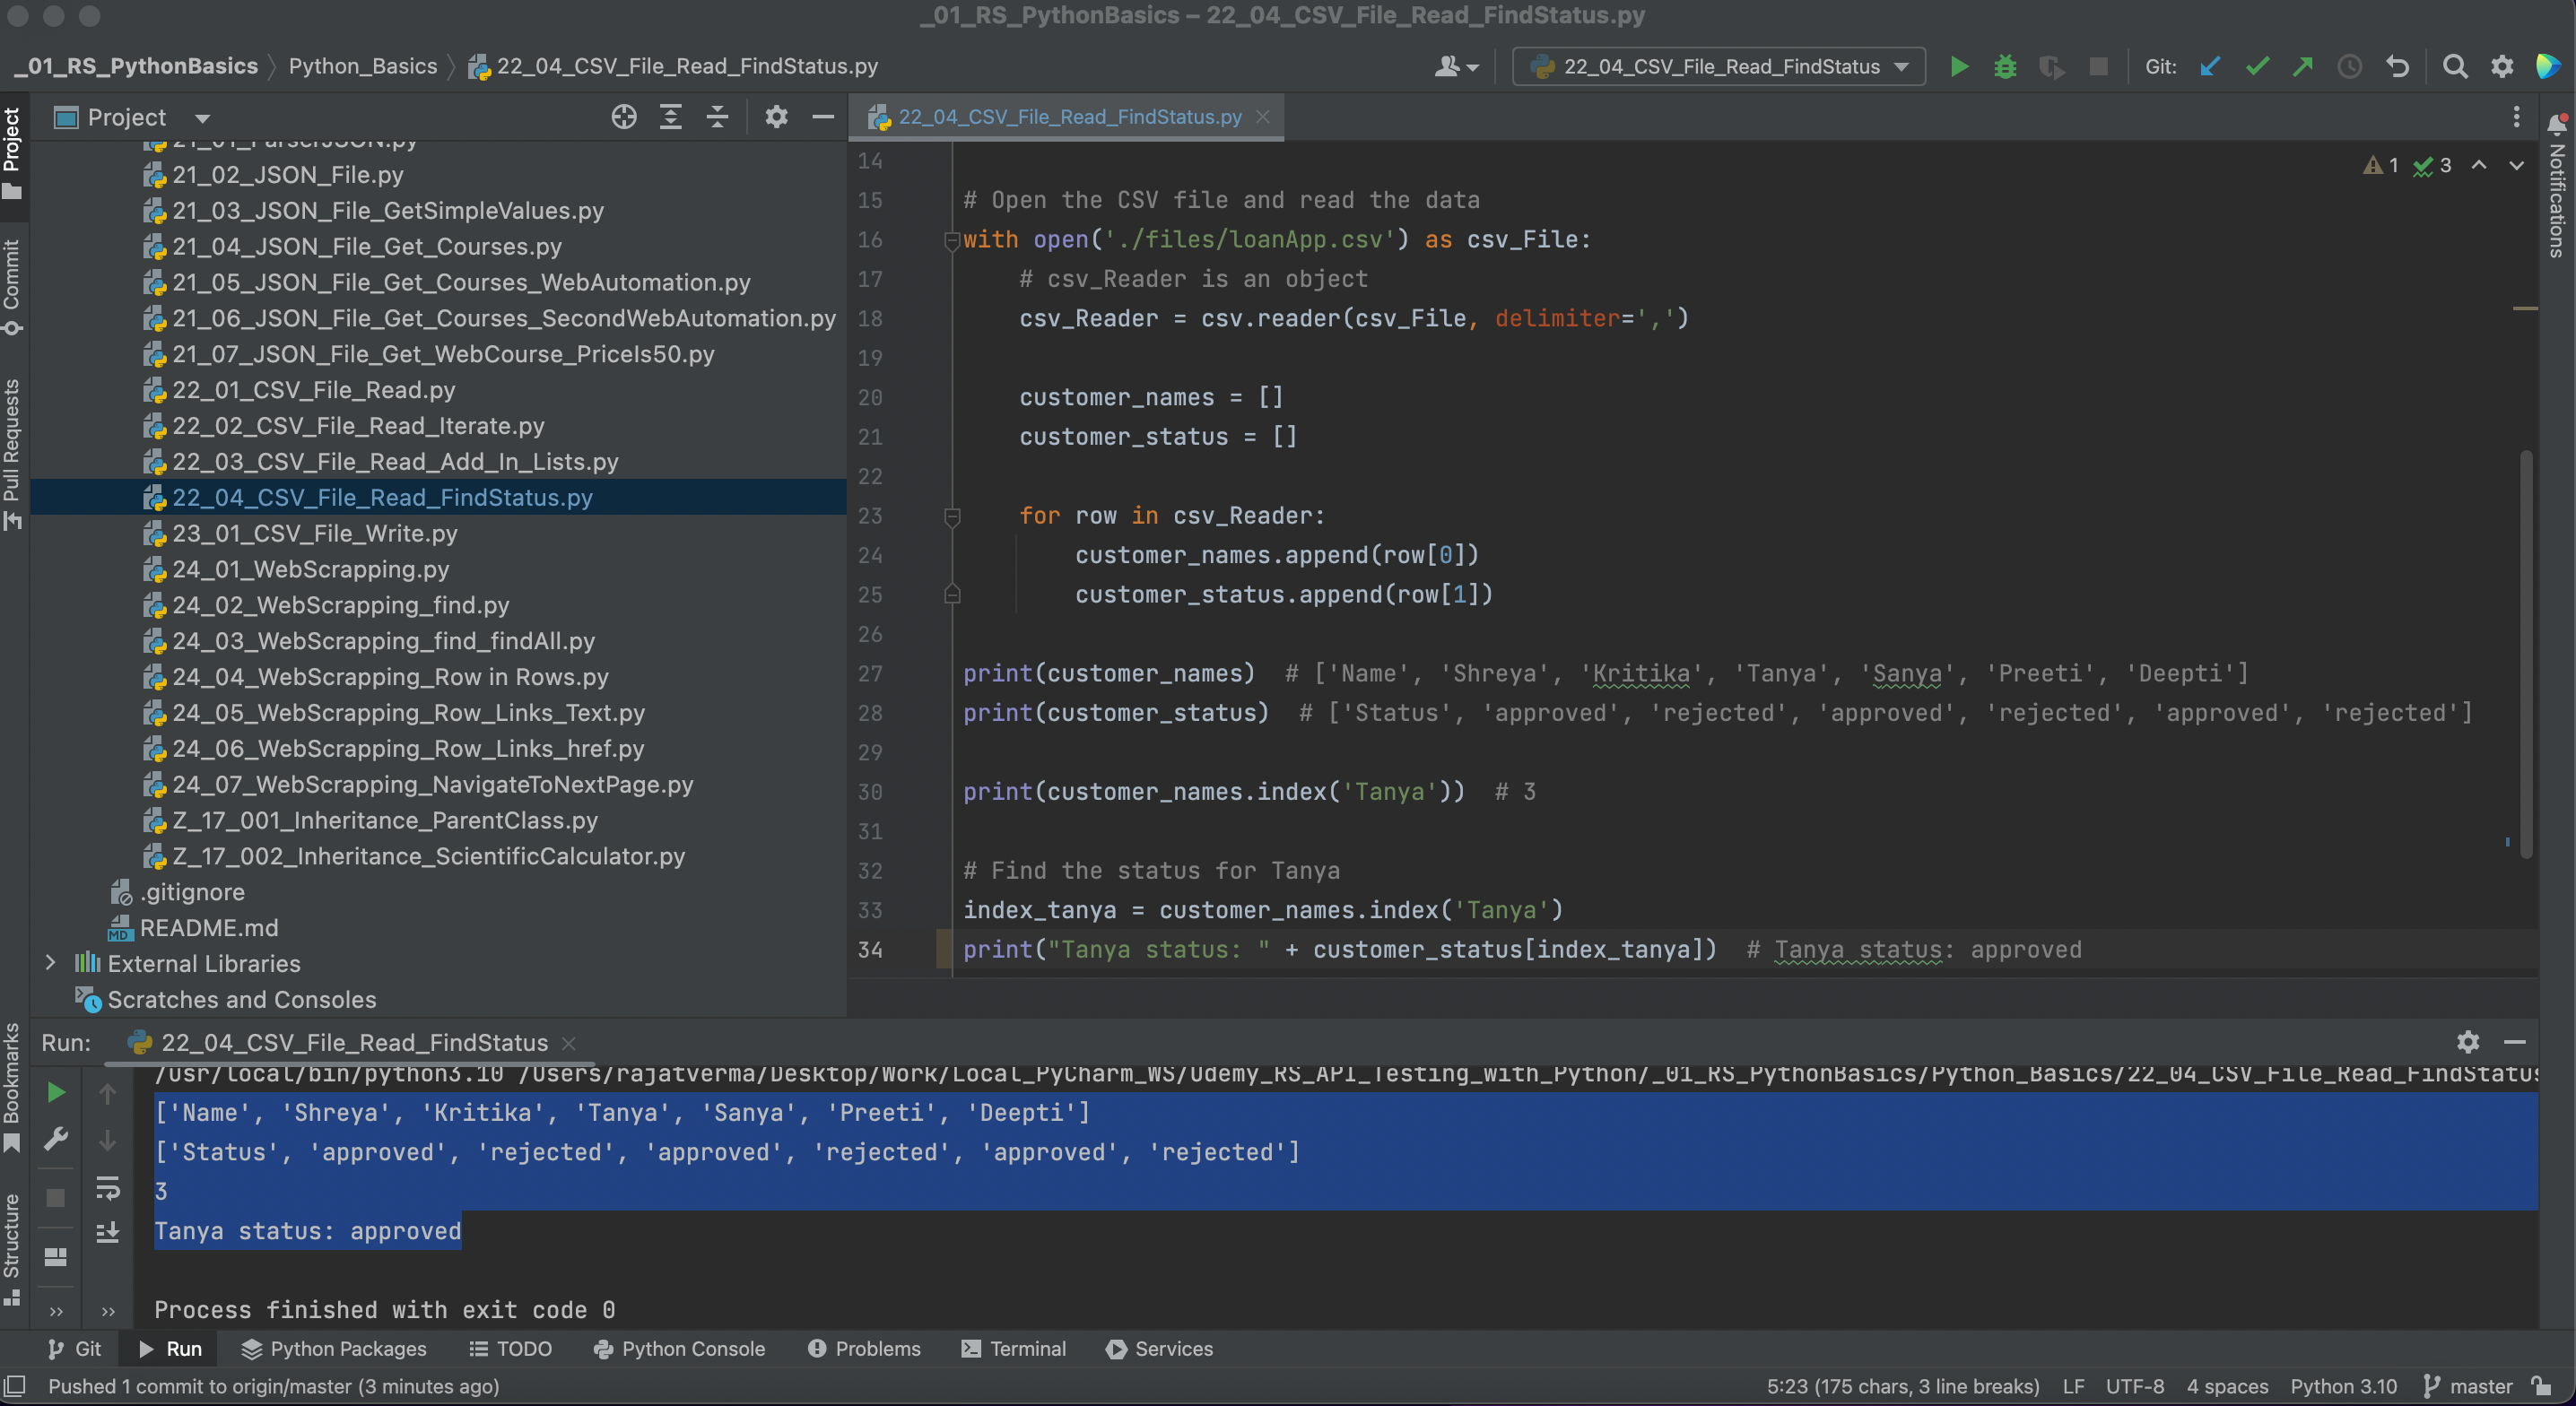Viewport: 2576px width, 1406px height.
Task: Click the JetBrains Toolbox icon
Action: (2548, 67)
